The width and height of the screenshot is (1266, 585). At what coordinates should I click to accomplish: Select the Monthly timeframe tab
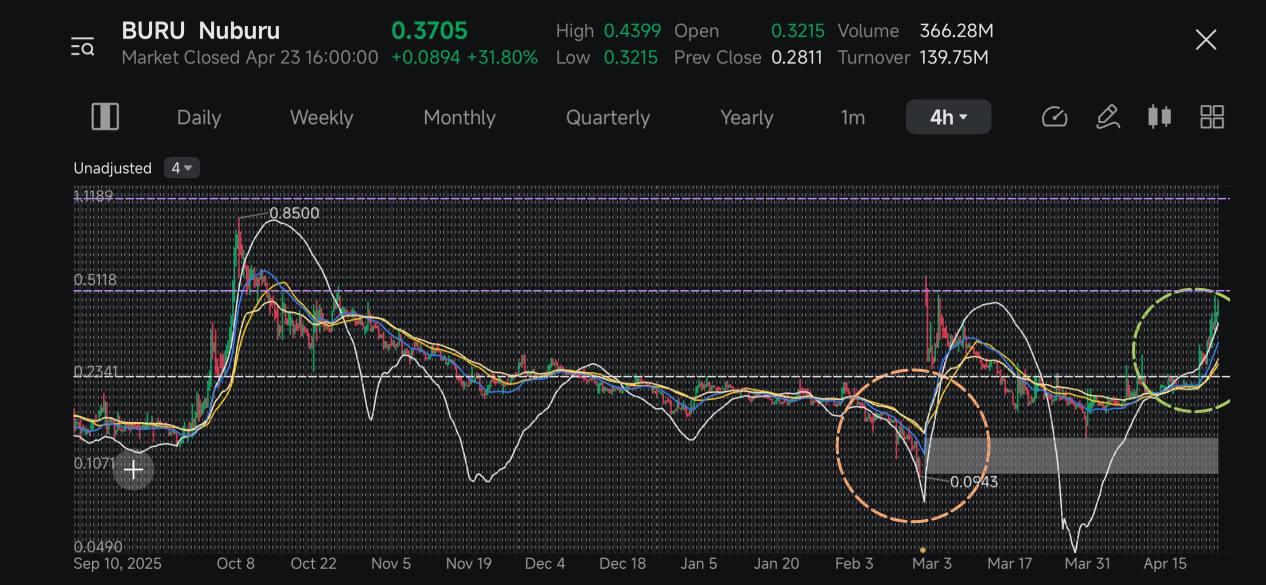pos(459,117)
